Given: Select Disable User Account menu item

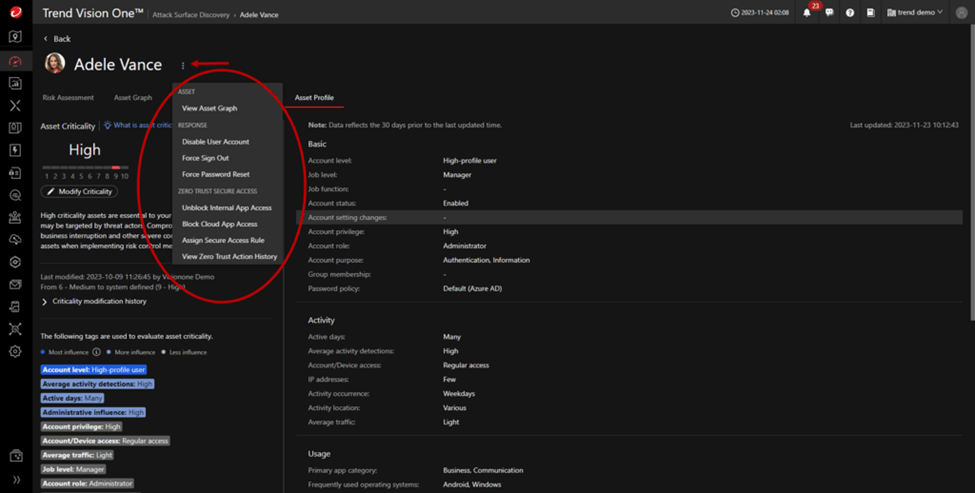Looking at the screenshot, I should [x=215, y=142].
